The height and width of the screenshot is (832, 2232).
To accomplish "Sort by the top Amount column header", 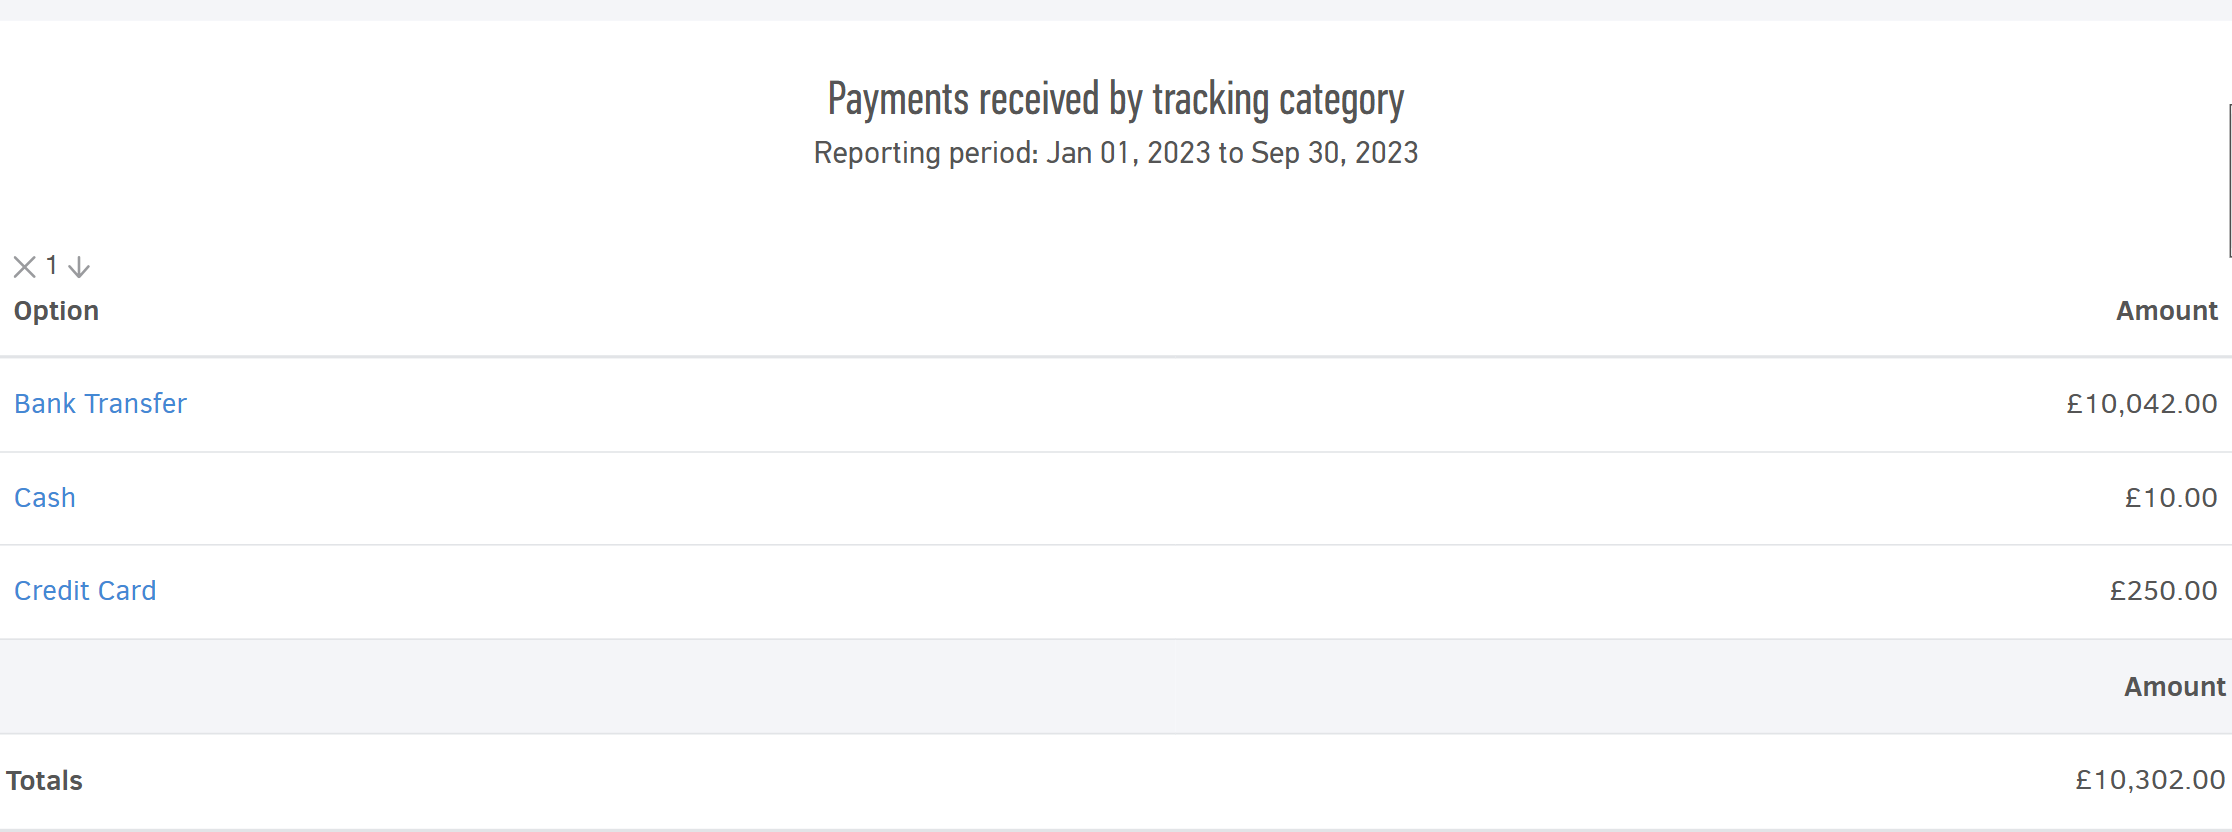I will (2166, 311).
